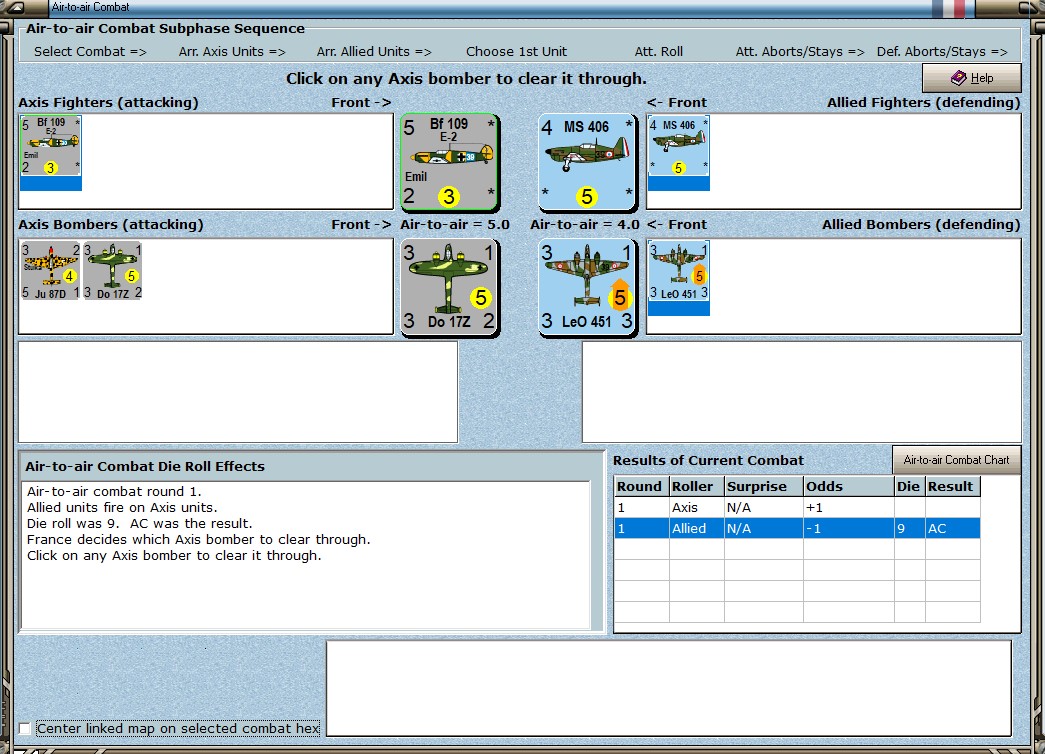Image resolution: width=1045 pixels, height=754 pixels.
Task: Click the large Do 17Z front bomber
Action: 449,287
